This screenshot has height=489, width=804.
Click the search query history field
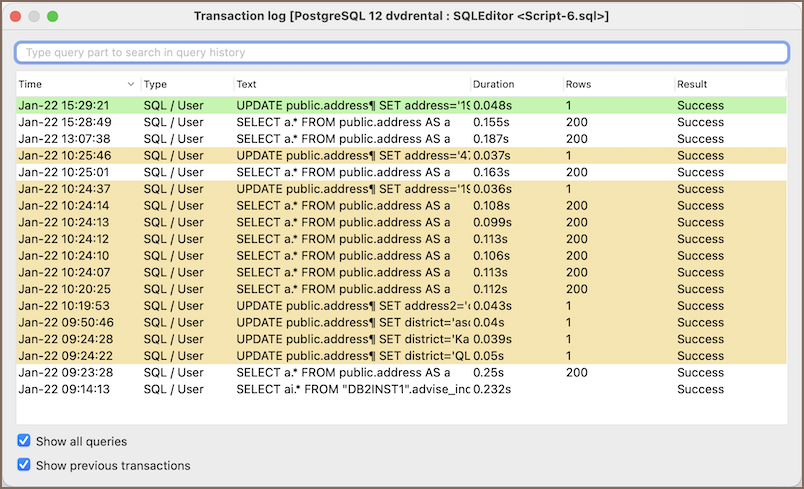[400, 52]
